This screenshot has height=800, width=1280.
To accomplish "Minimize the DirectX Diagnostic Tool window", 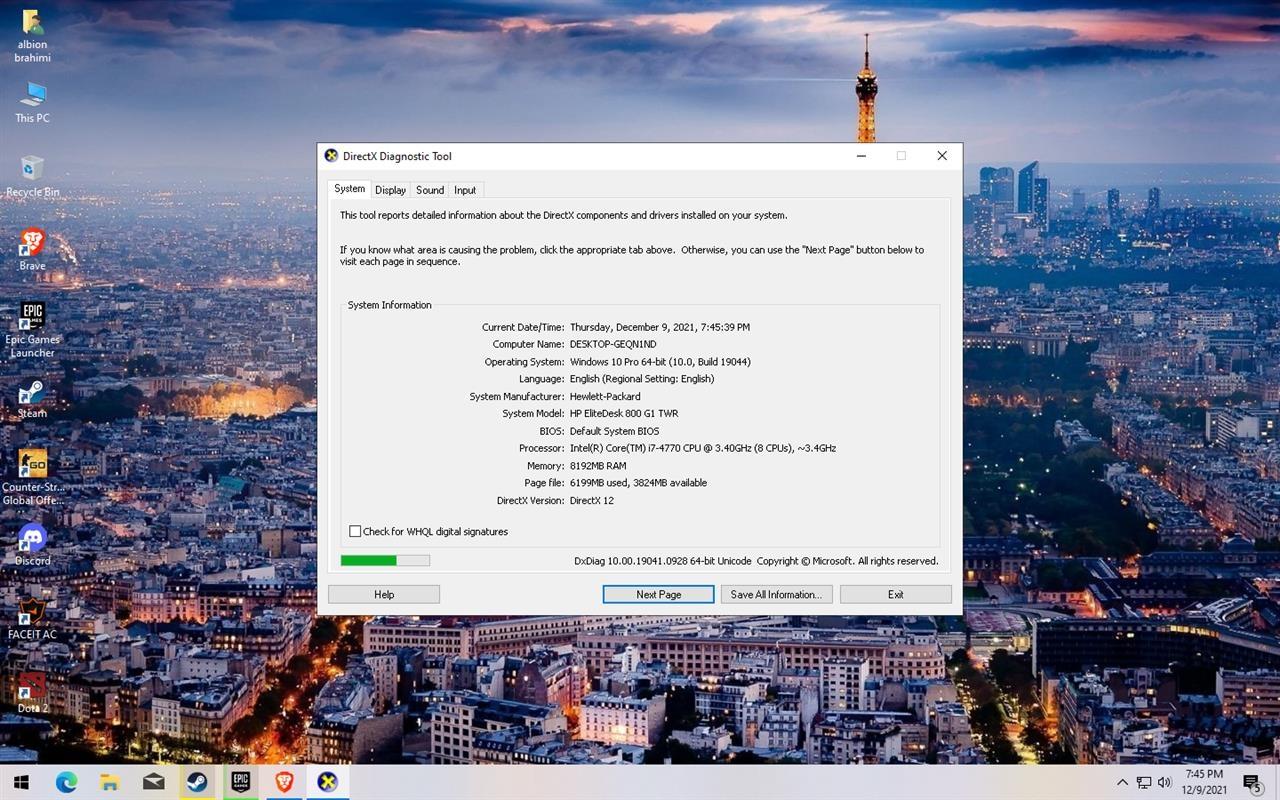I will pyautogui.click(x=861, y=156).
